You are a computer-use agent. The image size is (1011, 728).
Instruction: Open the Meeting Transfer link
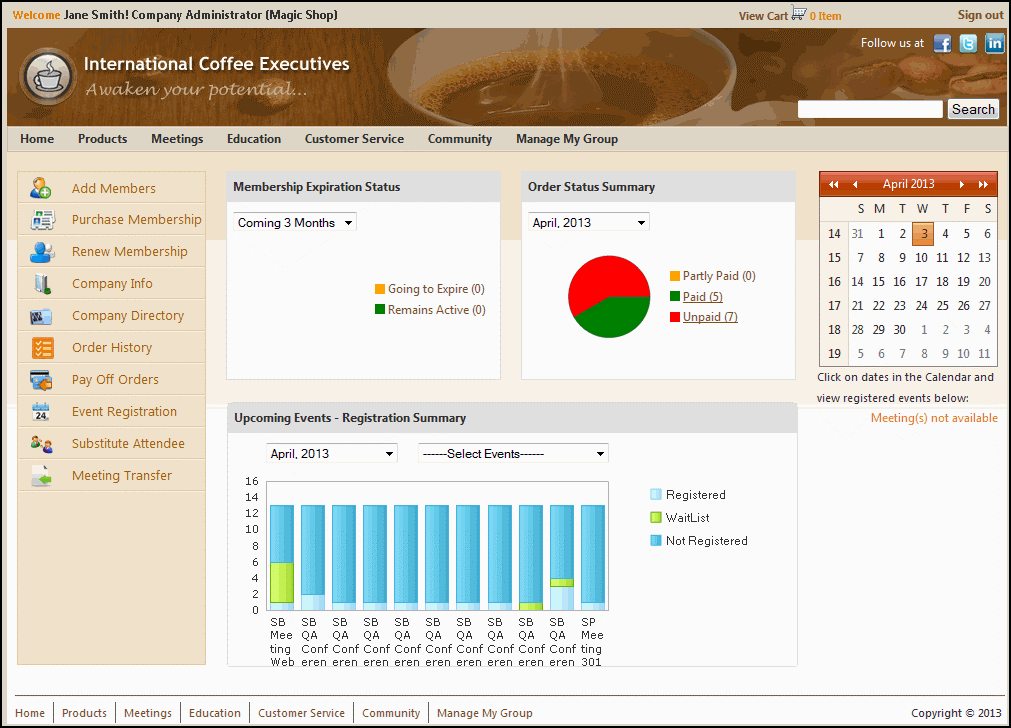point(122,475)
